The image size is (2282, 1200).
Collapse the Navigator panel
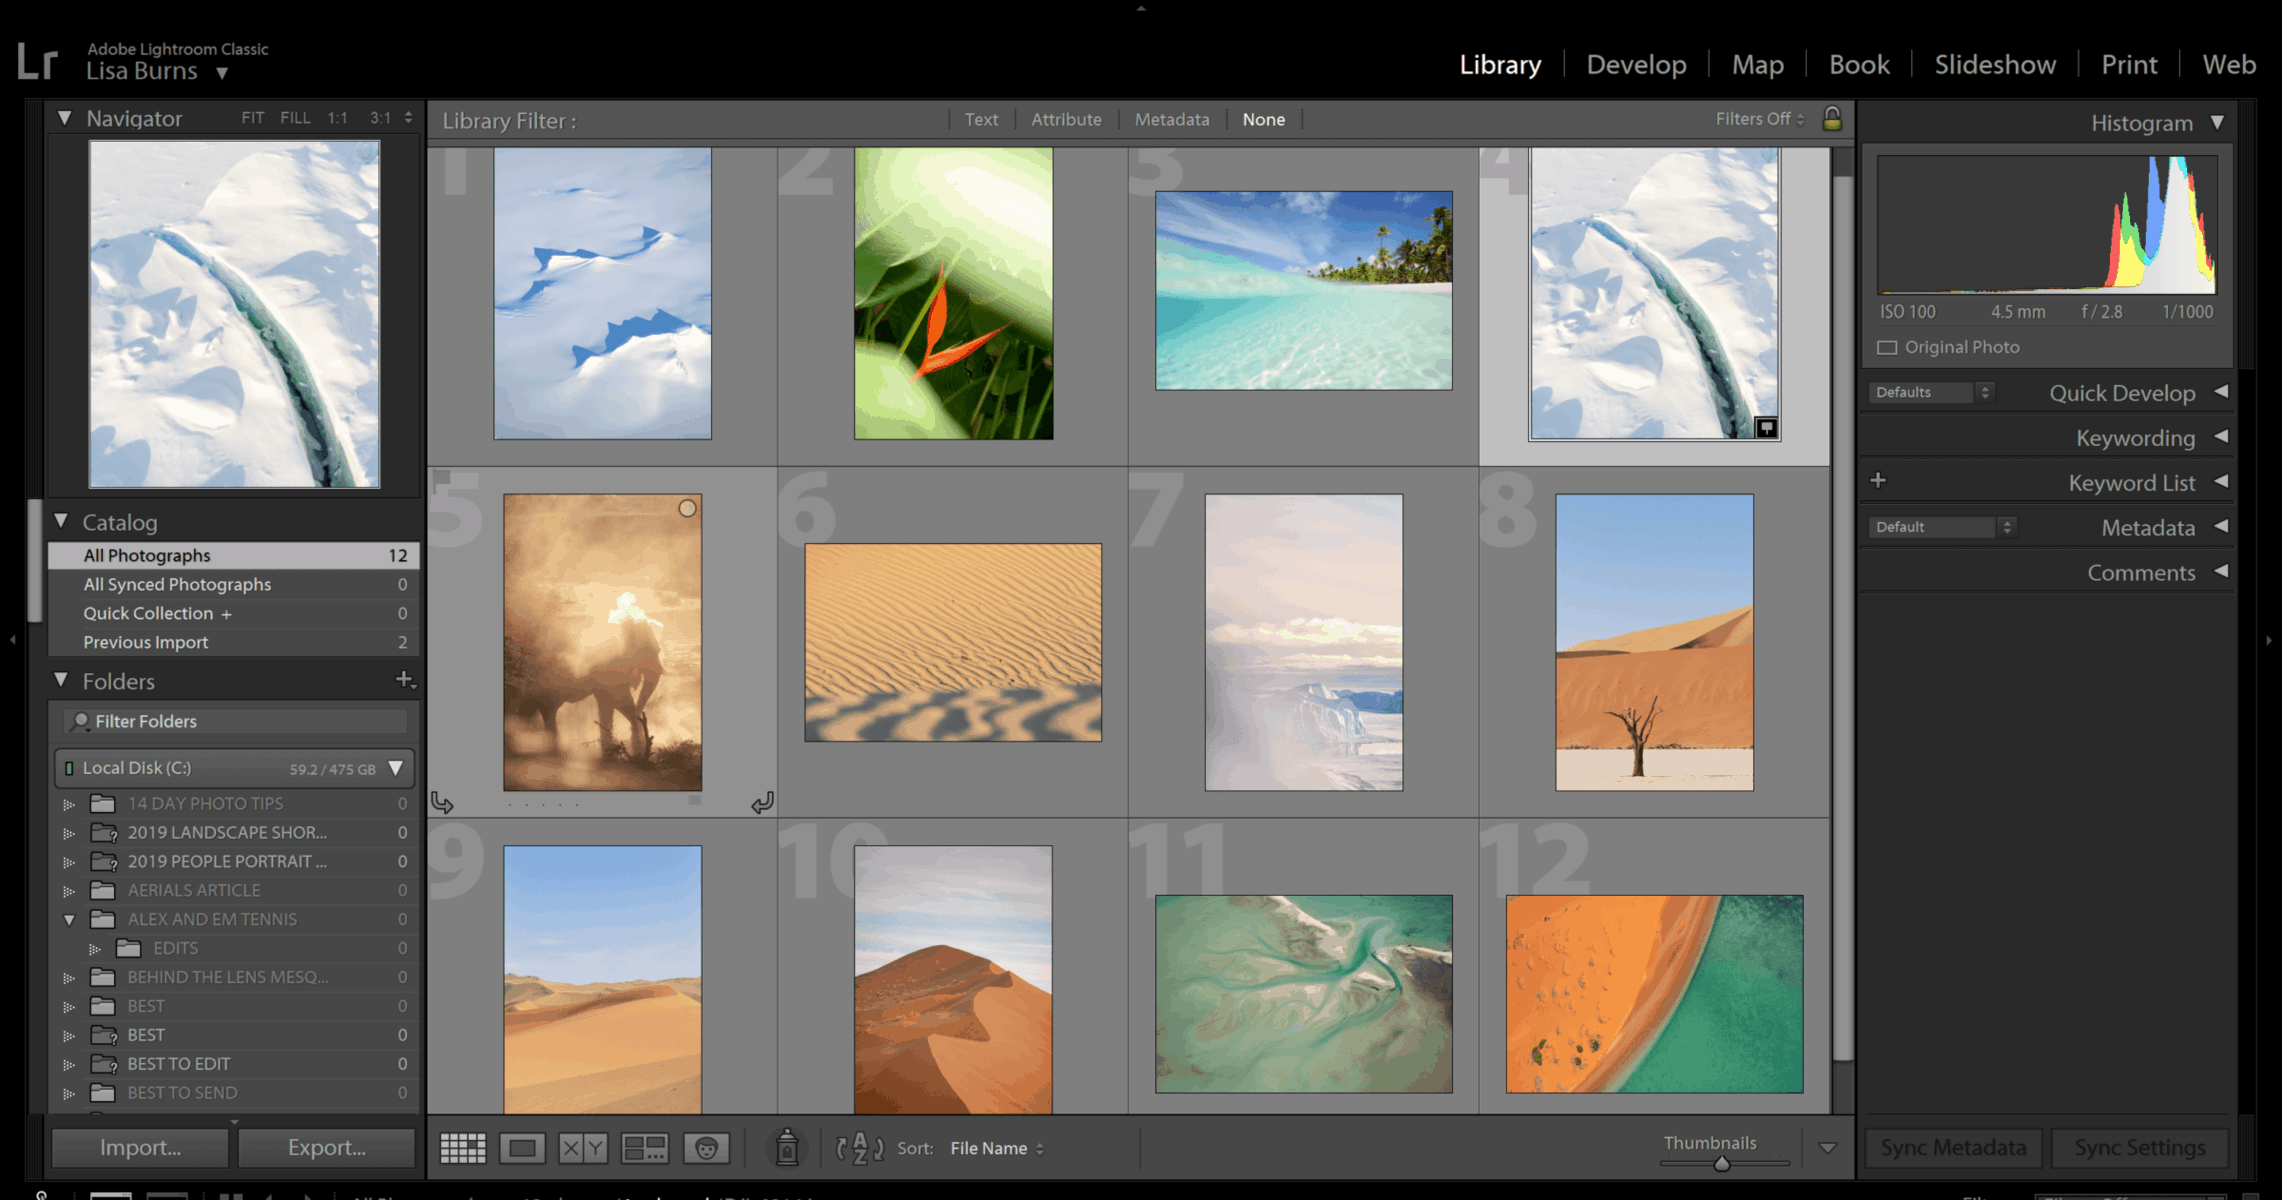click(x=65, y=118)
